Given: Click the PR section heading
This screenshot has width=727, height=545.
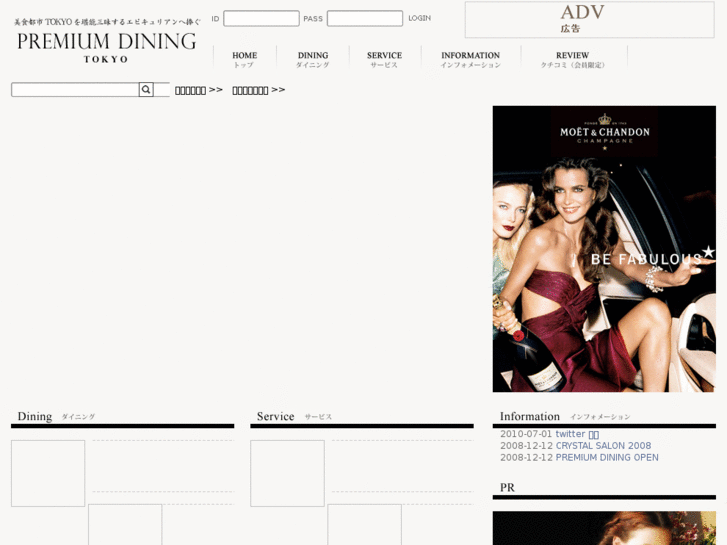Looking at the screenshot, I should pyautogui.click(x=507, y=487).
